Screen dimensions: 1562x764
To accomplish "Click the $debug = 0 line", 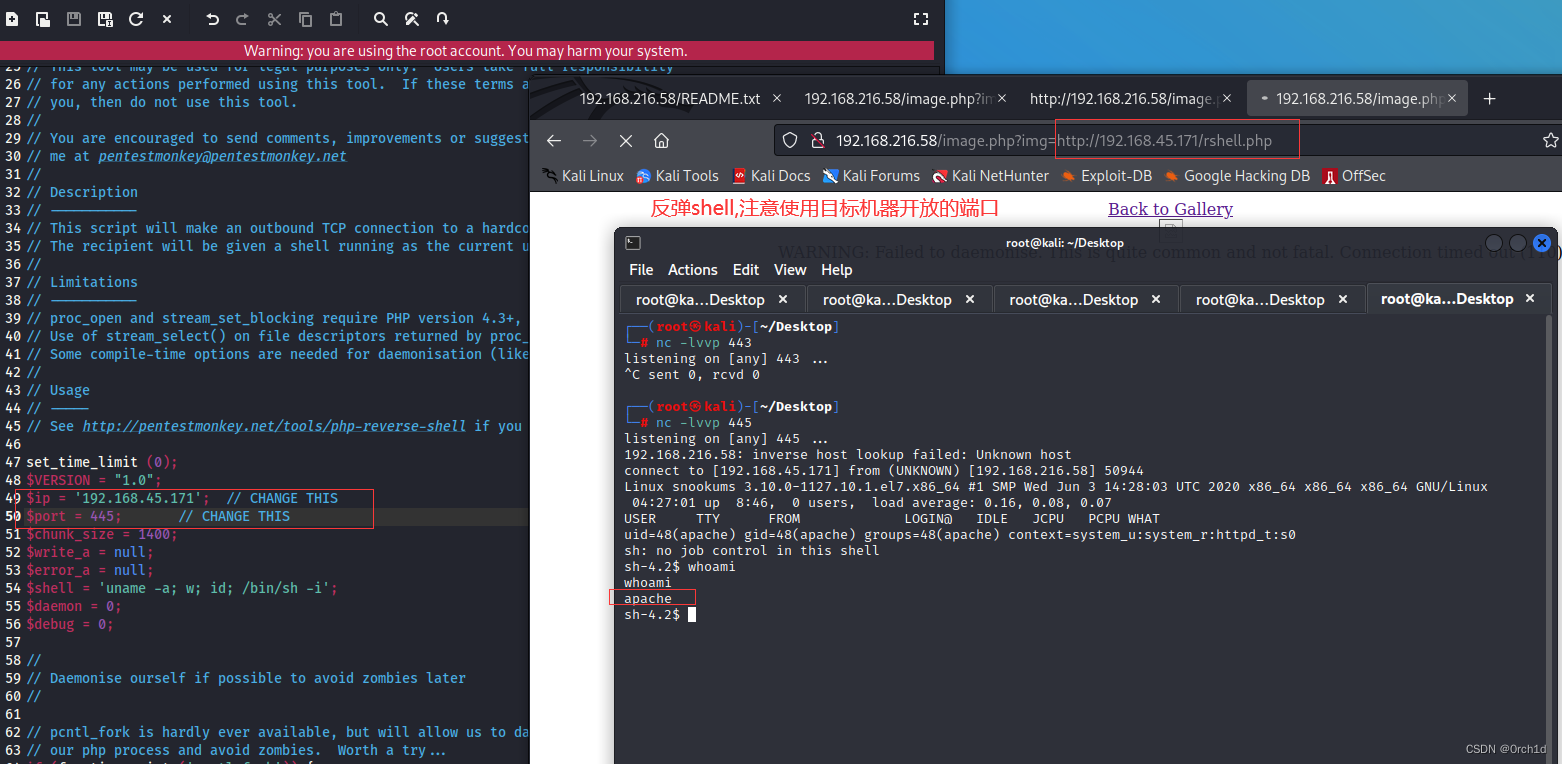I will coord(70,624).
